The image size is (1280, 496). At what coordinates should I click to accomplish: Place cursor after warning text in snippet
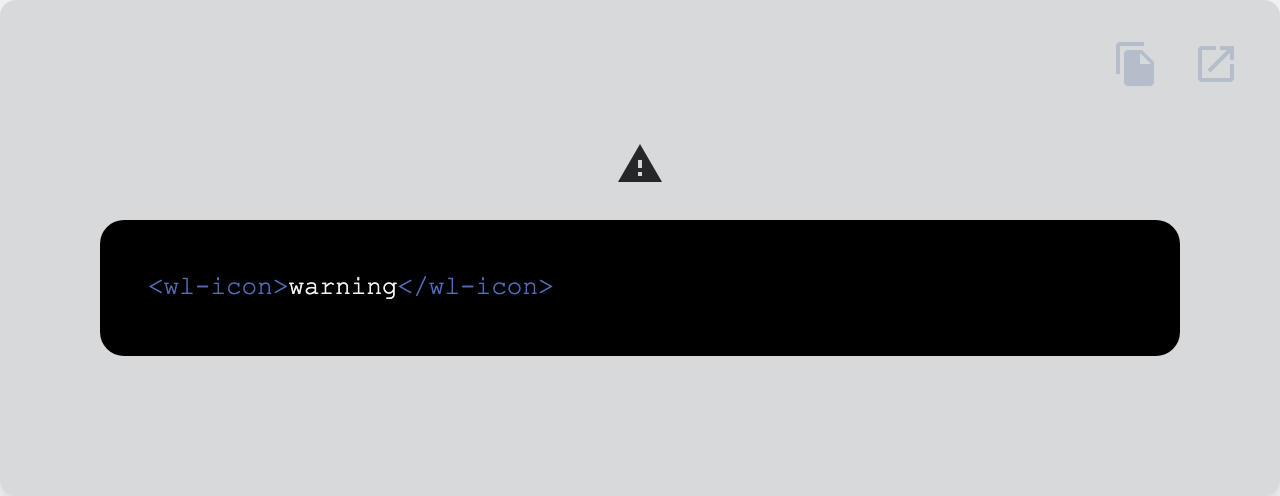pos(398,287)
